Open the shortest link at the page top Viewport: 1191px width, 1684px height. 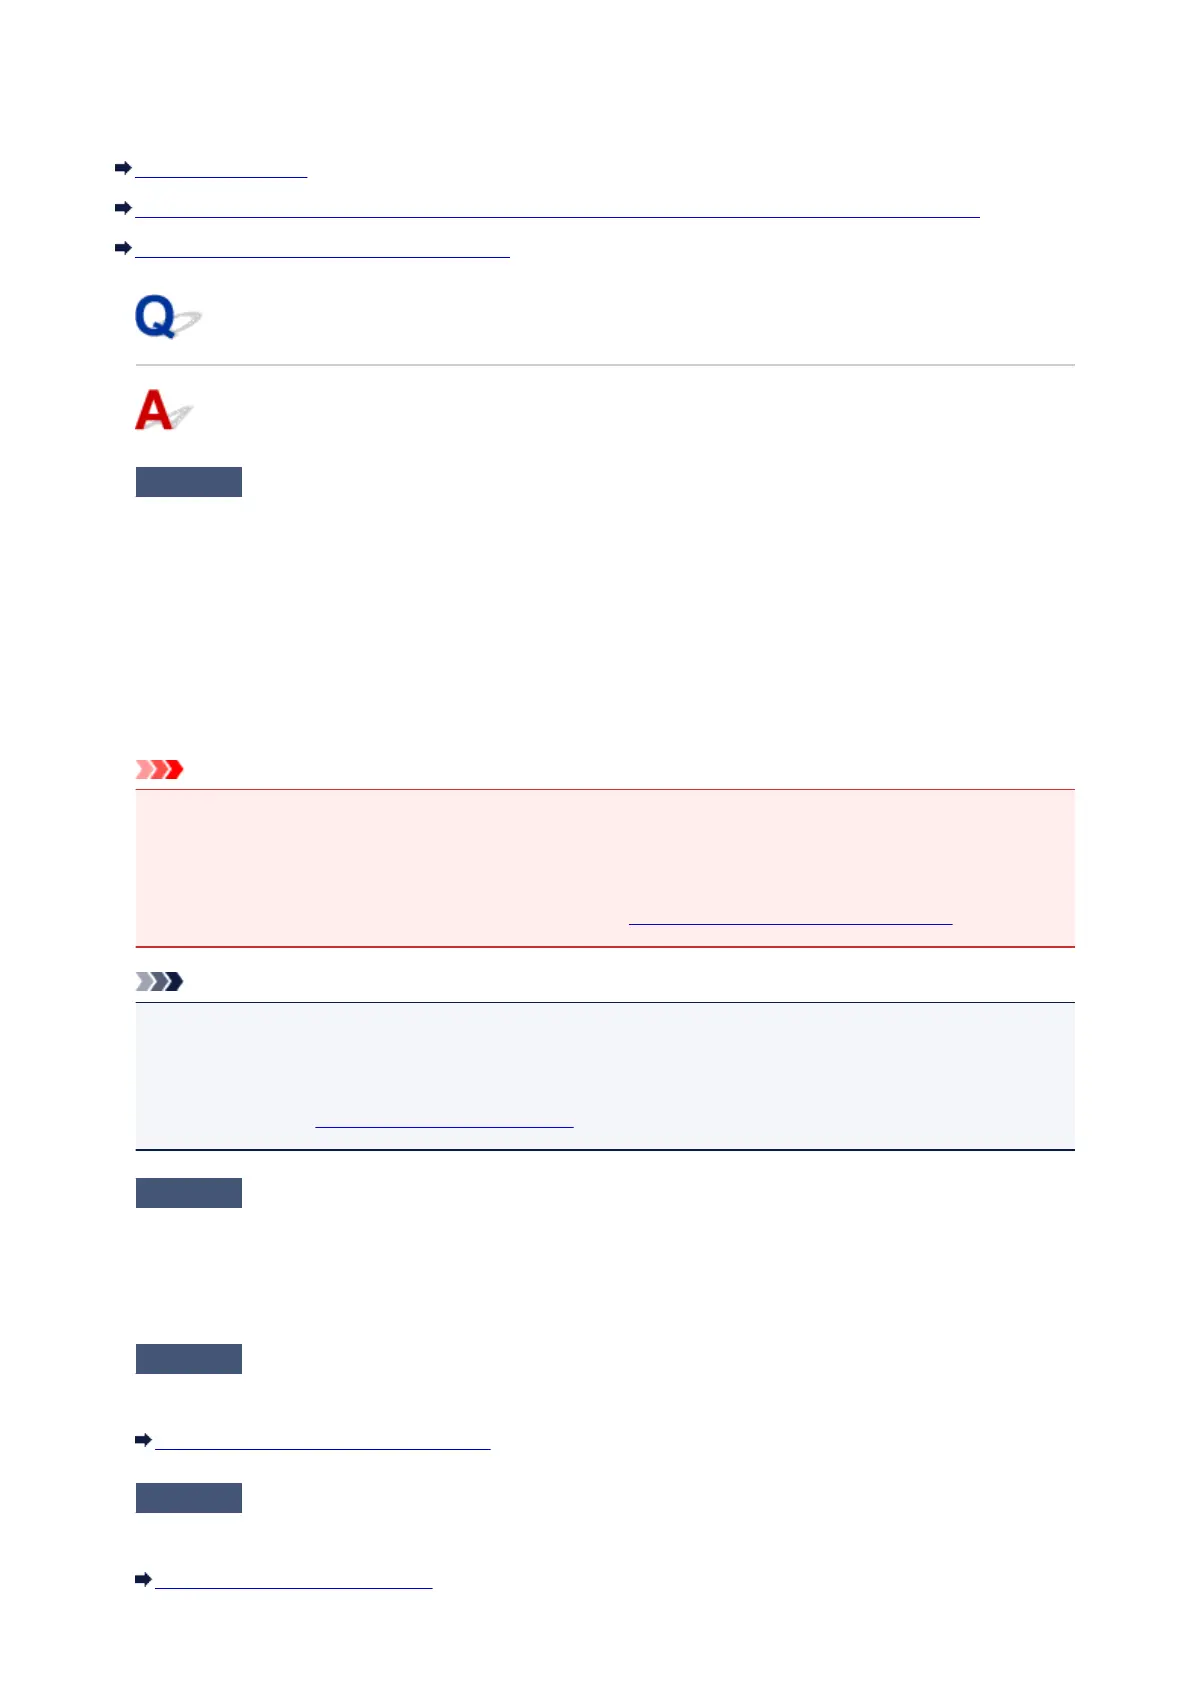221,170
